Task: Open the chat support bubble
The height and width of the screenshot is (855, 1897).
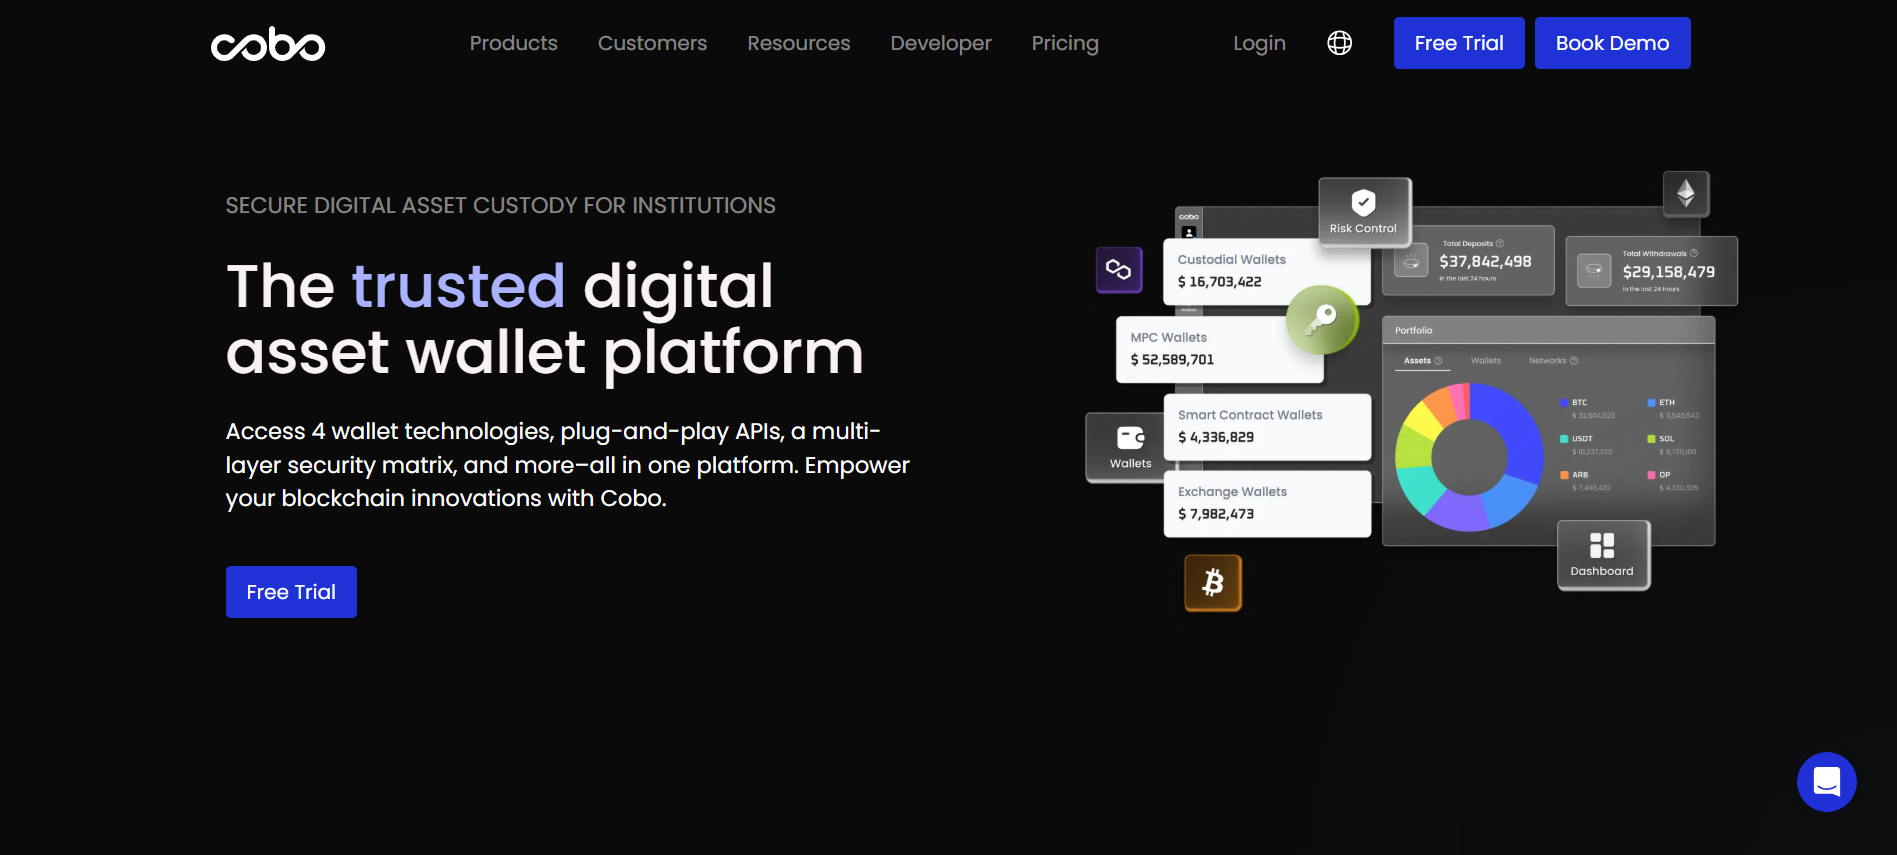Action: pyautogui.click(x=1826, y=782)
